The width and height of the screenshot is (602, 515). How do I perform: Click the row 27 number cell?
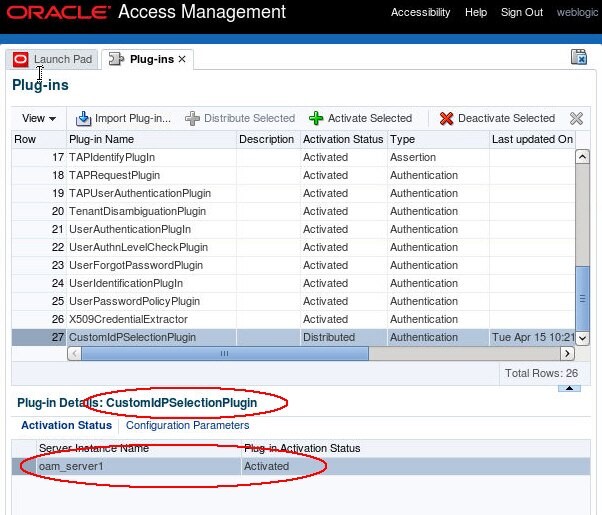coord(39,338)
